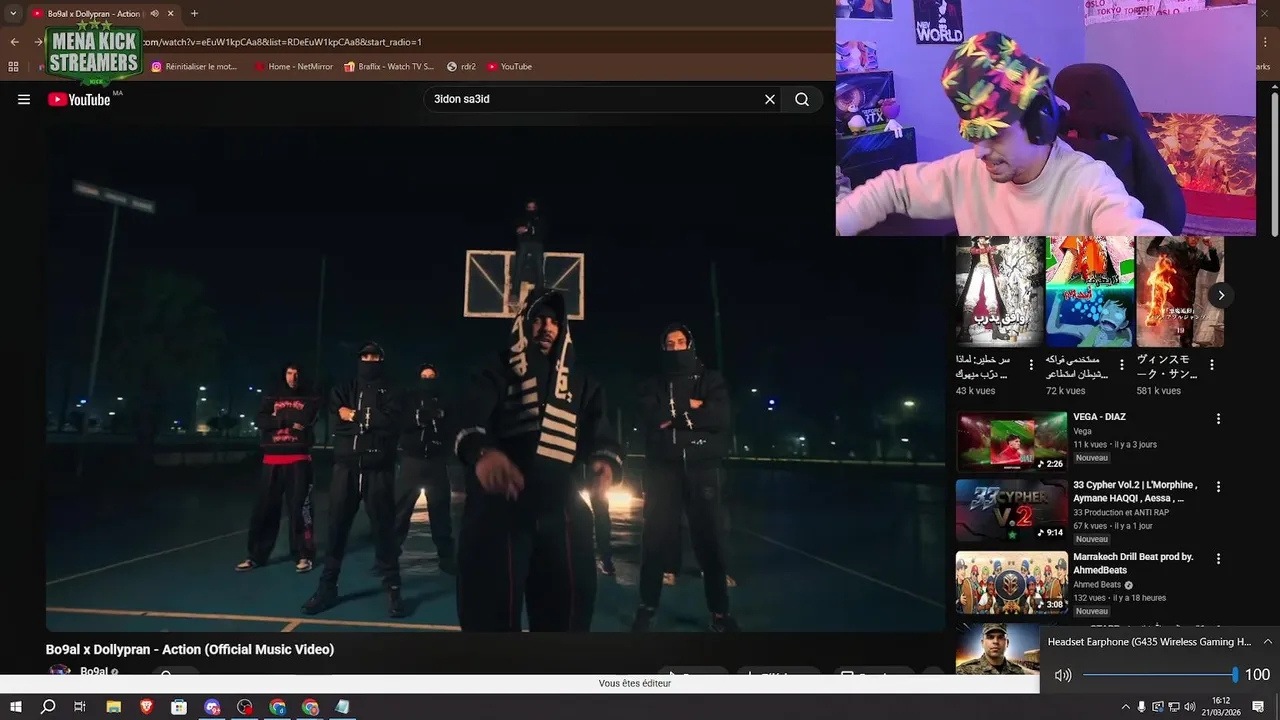Image resolution: width=1280 pixels, height=720 pixels.
Task: Mute the tab using its speaker icon
Action: [154, 14]
